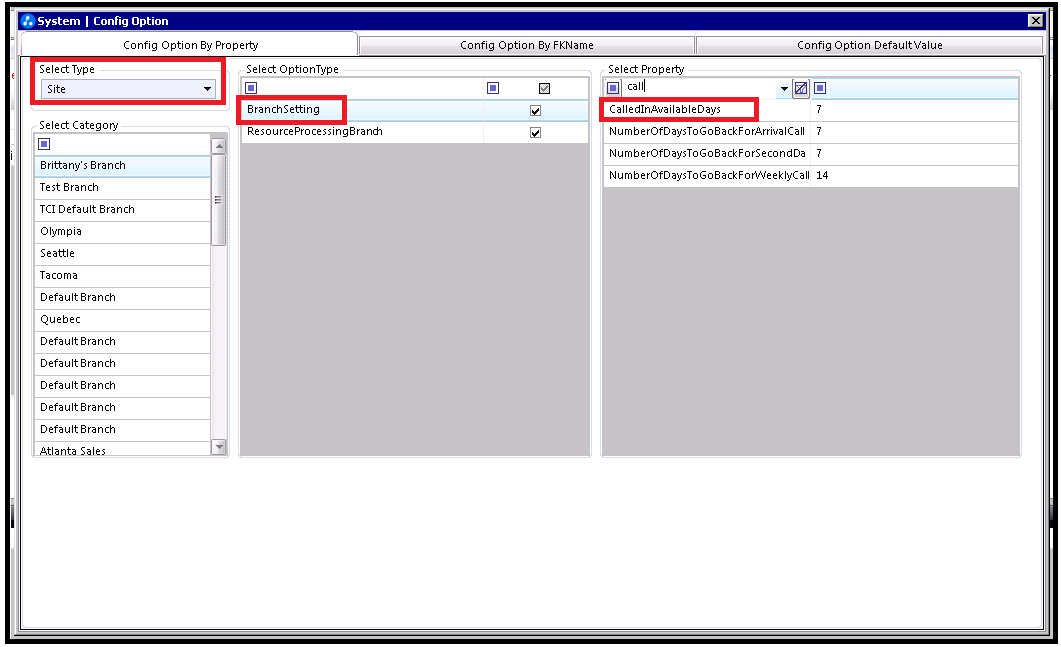Uncheck the ResourceProcessingBranch checkbox
The image size is (1061, 647).
[535, 133]
